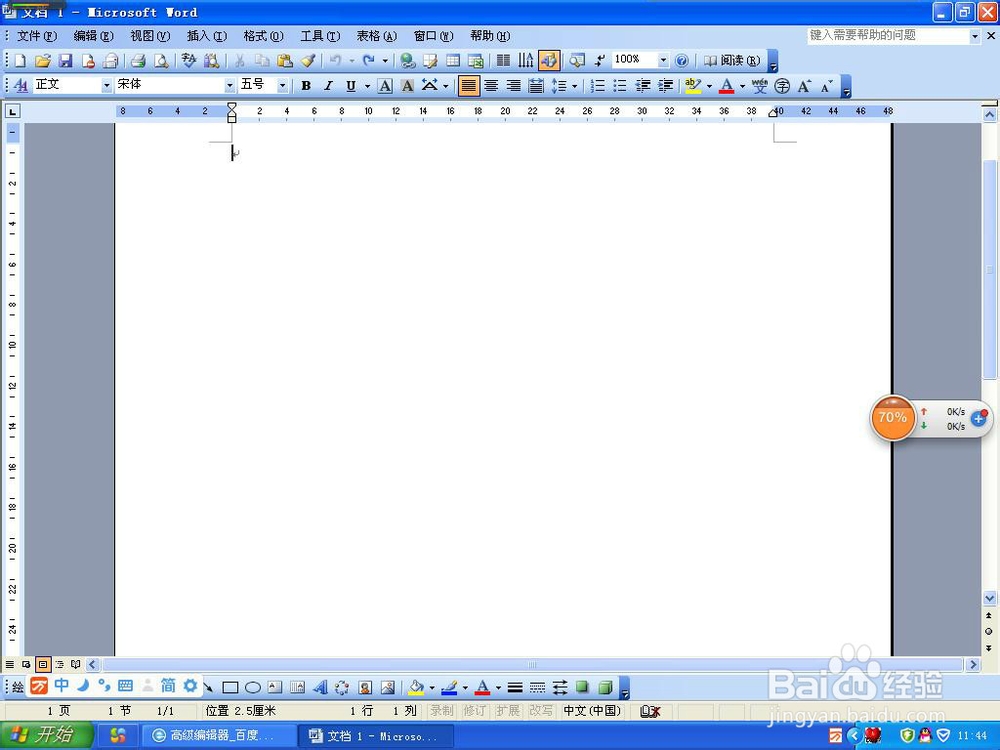Screen dimensions: 1000x750
Task: Toggle bold formatting
Action: tap(306, 85)
